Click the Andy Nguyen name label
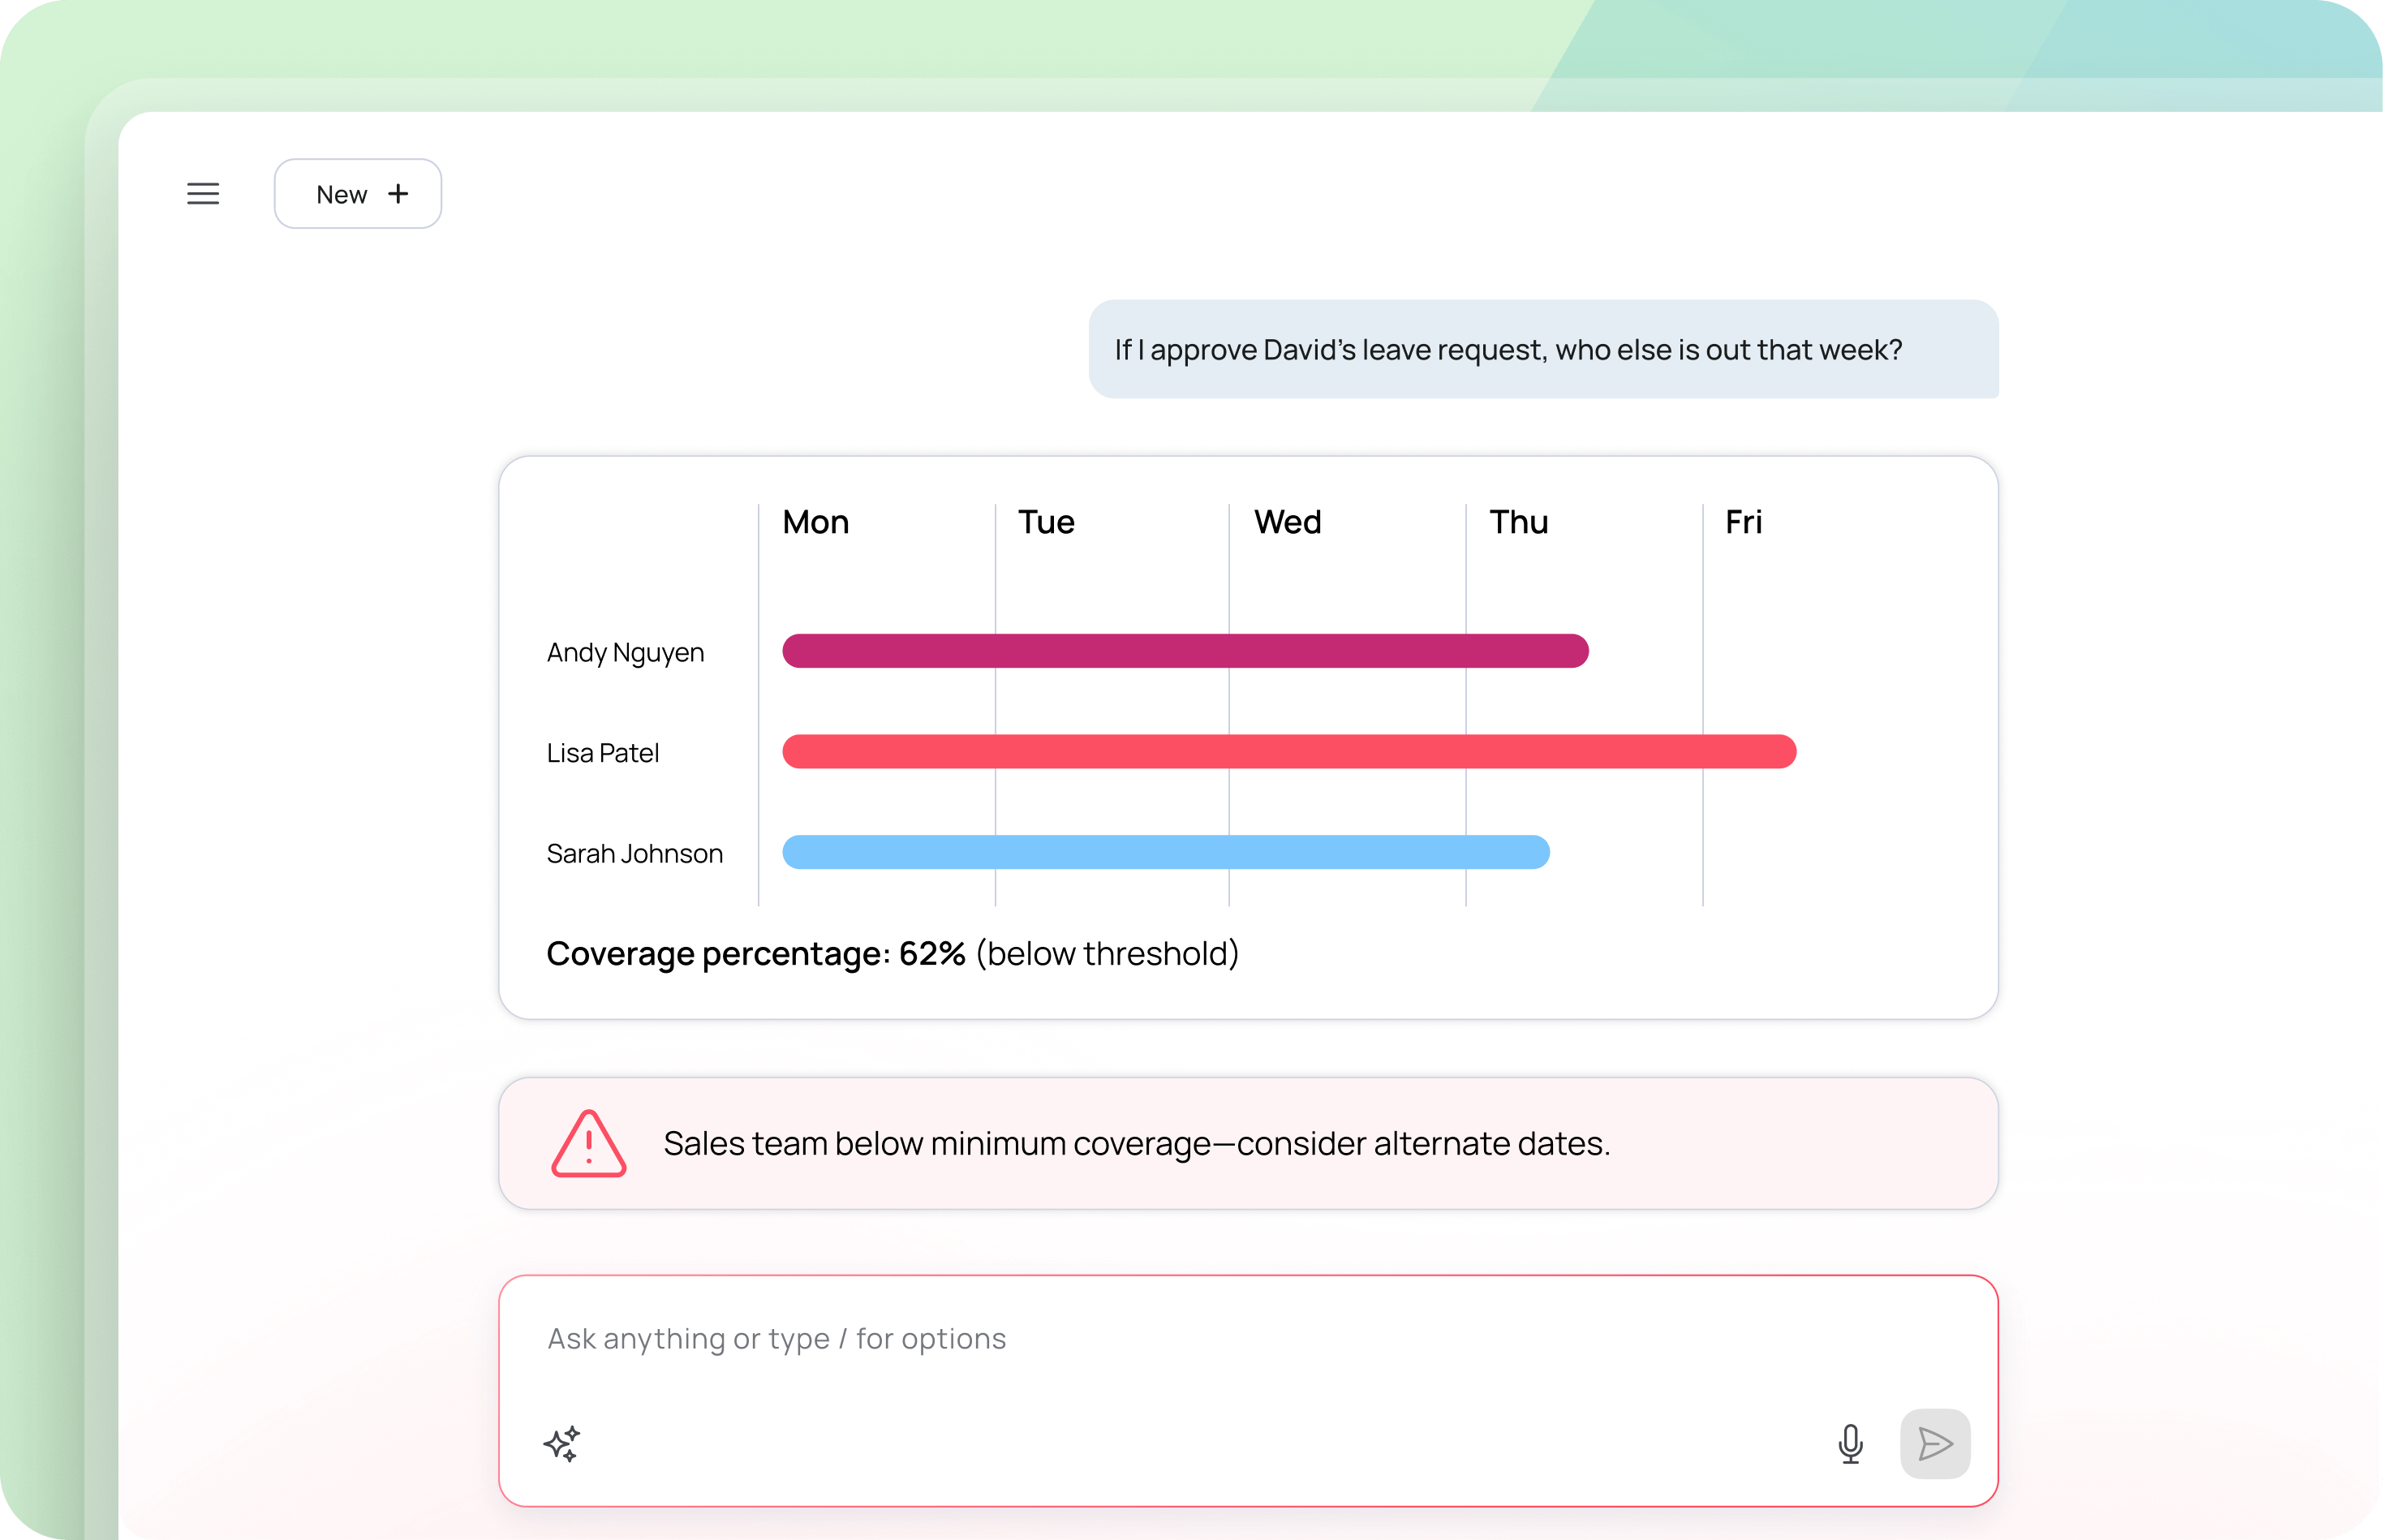 [625, 653]
